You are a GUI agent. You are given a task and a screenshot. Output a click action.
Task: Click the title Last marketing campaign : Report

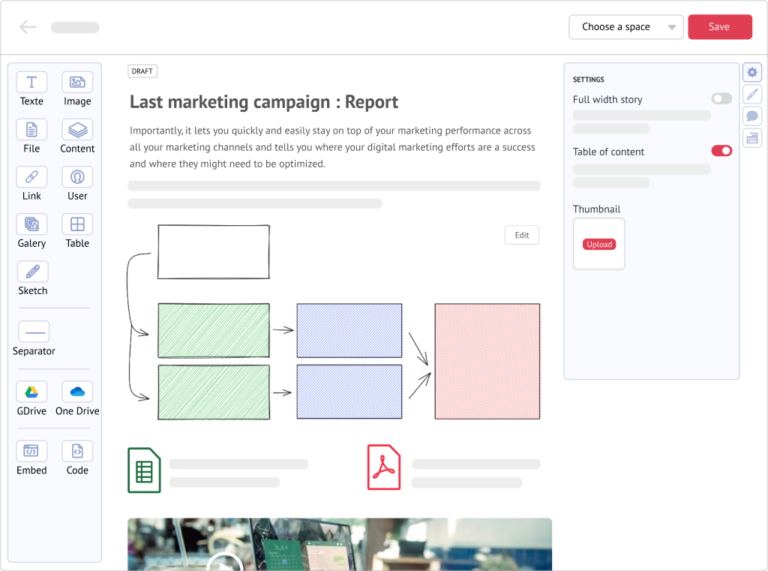[264, 102]
